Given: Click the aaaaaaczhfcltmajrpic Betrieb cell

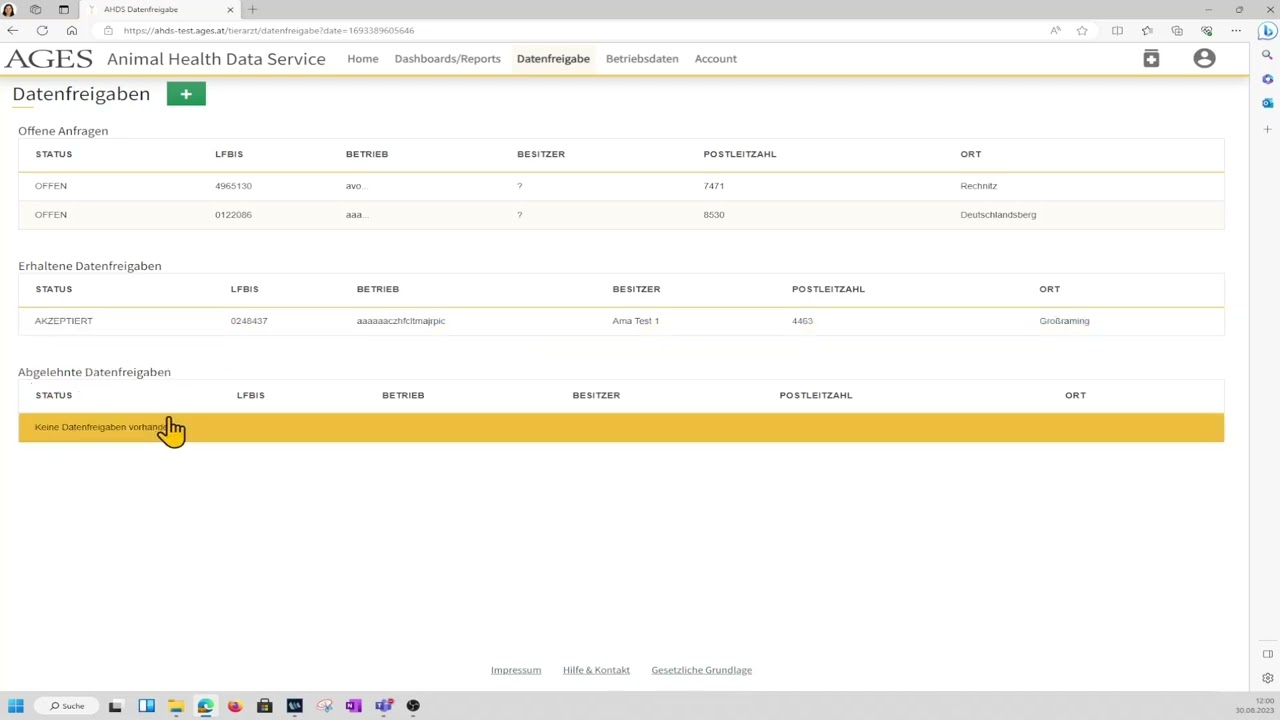Looking at the screenshot, I should point(401,321).
